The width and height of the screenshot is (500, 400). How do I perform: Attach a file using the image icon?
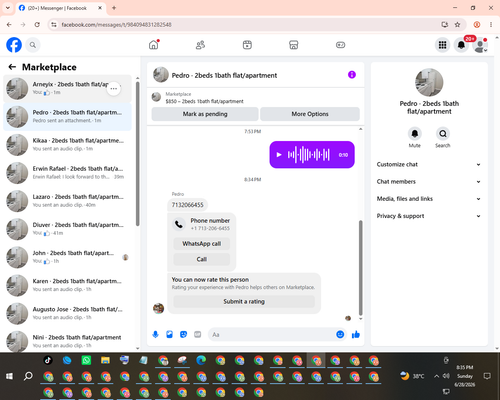tap(169, 334)
